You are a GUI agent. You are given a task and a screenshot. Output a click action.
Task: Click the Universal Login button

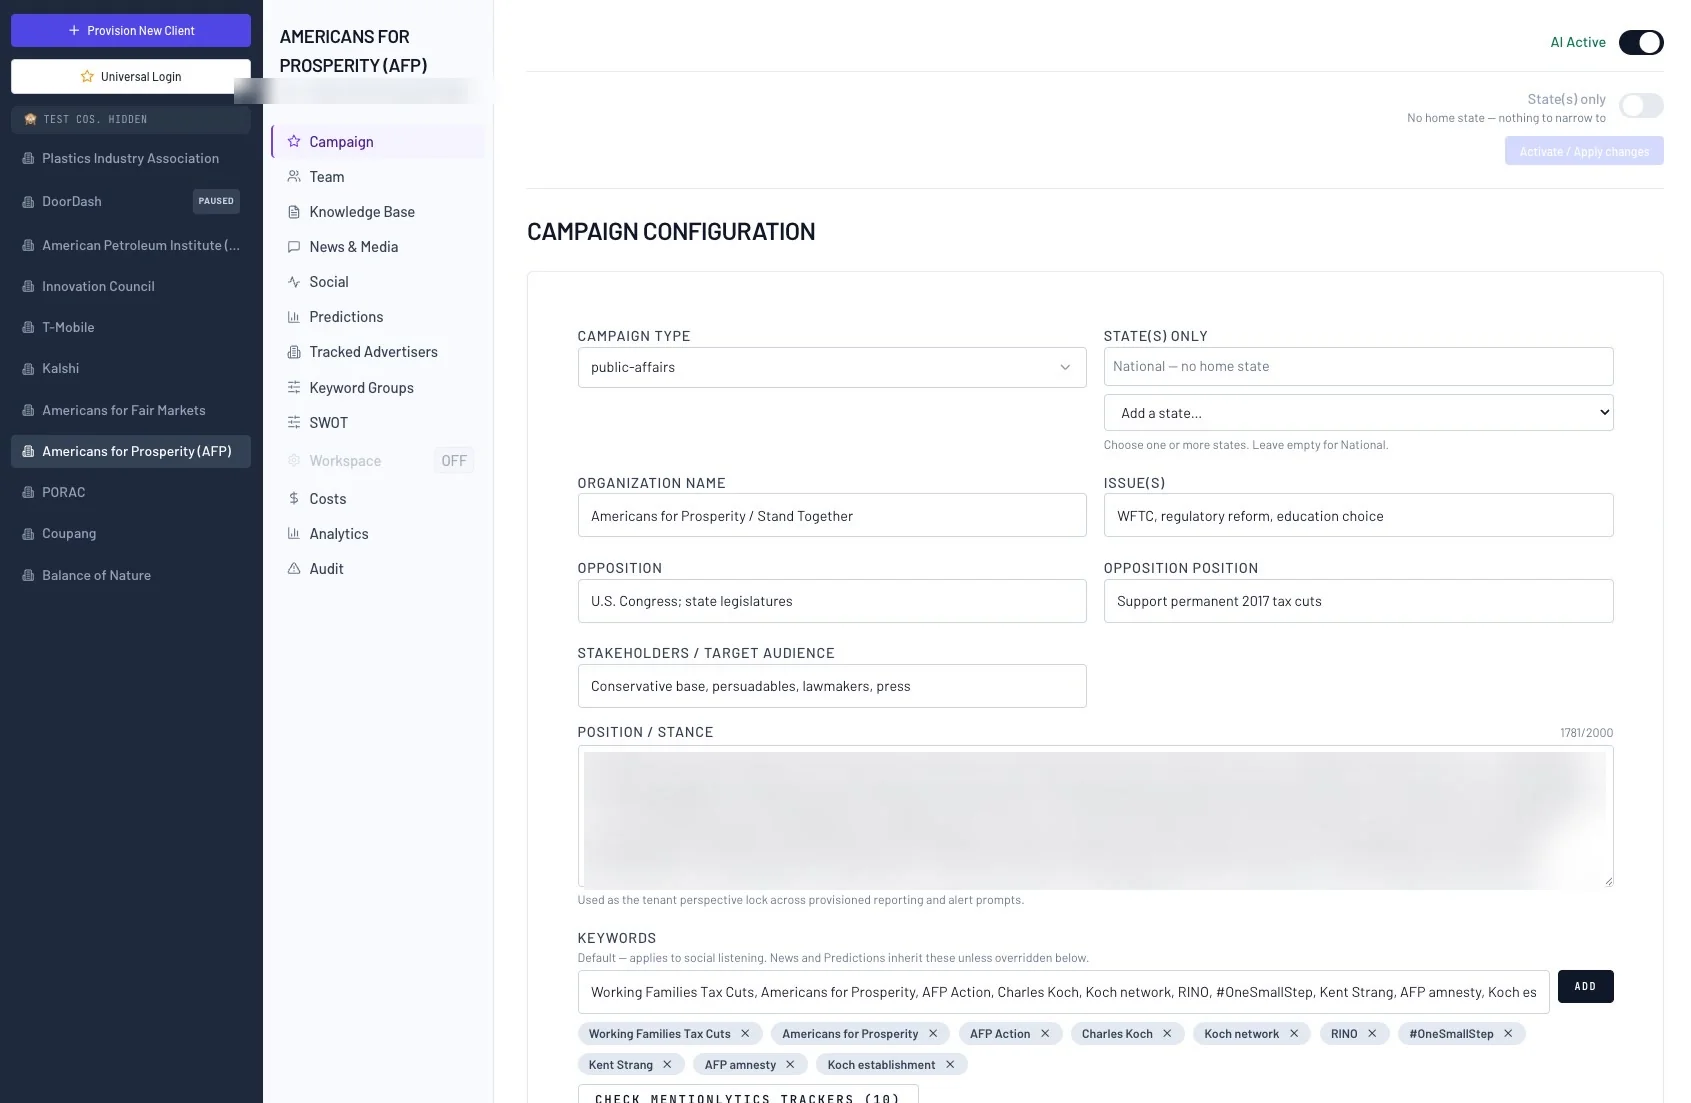pyautogui.click(x=131, y=77)
